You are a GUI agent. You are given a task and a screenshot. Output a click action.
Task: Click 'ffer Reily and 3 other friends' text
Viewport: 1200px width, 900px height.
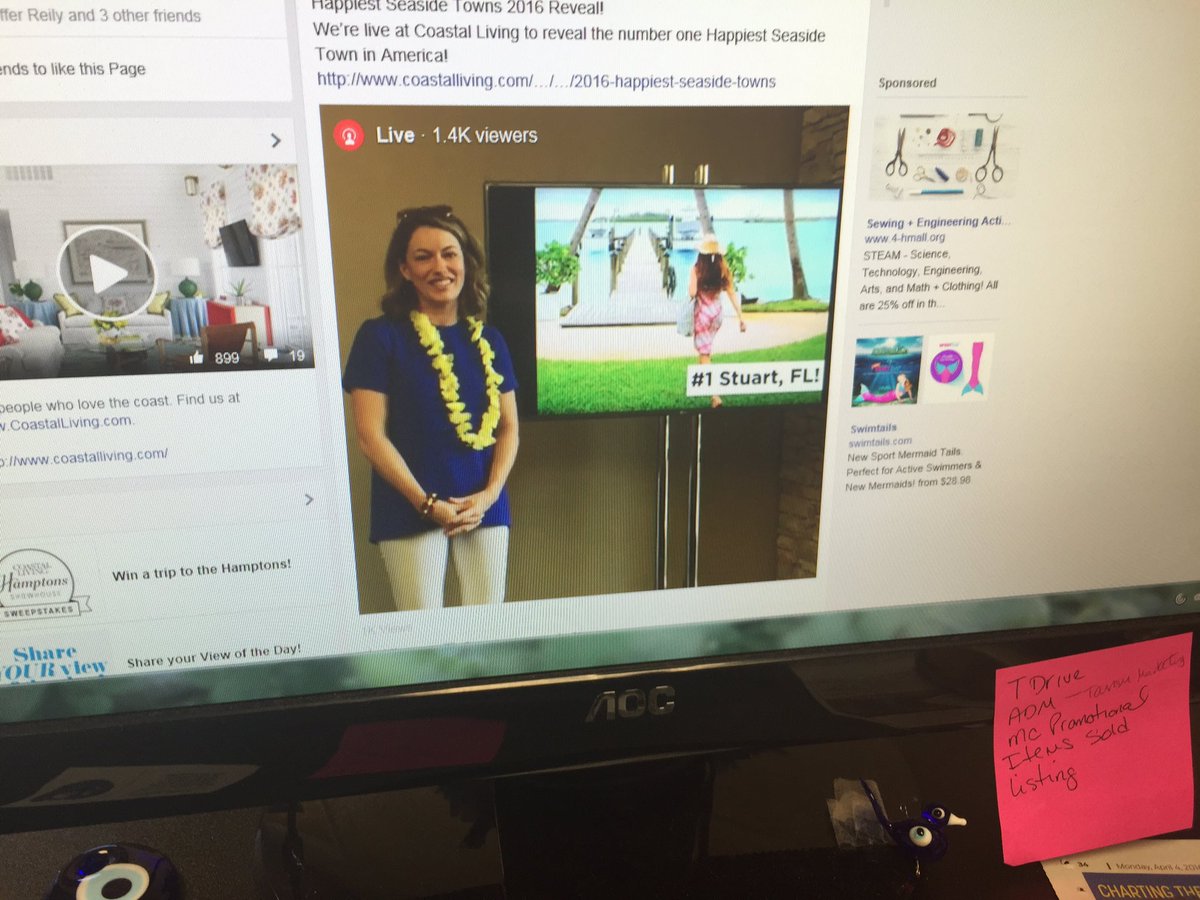(100, 16)
